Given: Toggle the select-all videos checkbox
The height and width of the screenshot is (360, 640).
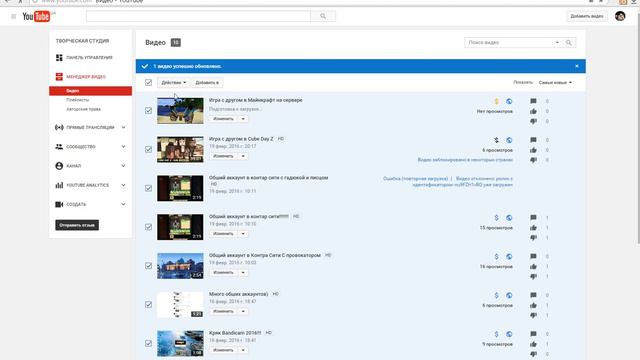Looking at the screenshot, I should [x=148, y=82].
